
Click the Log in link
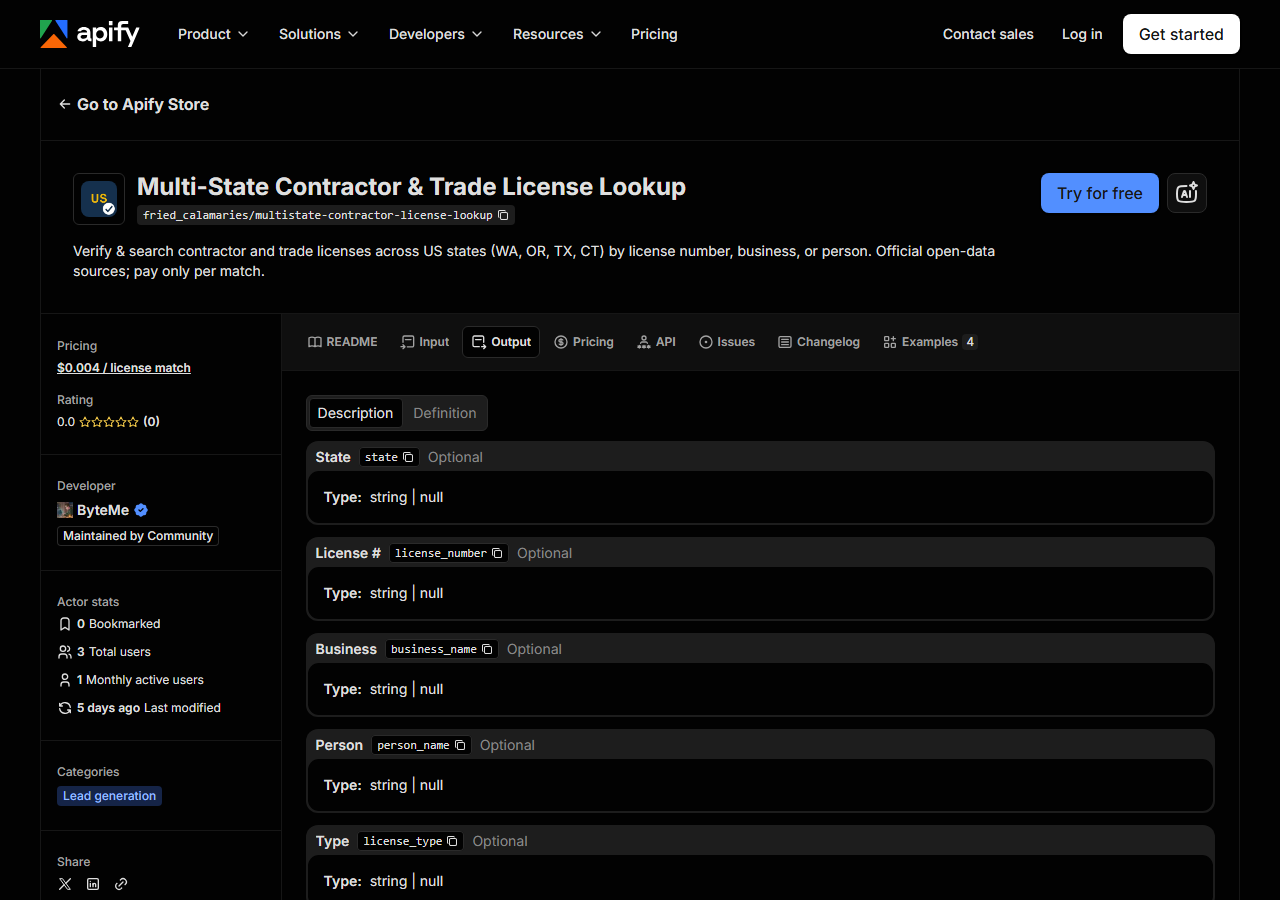pos(1082,34)
